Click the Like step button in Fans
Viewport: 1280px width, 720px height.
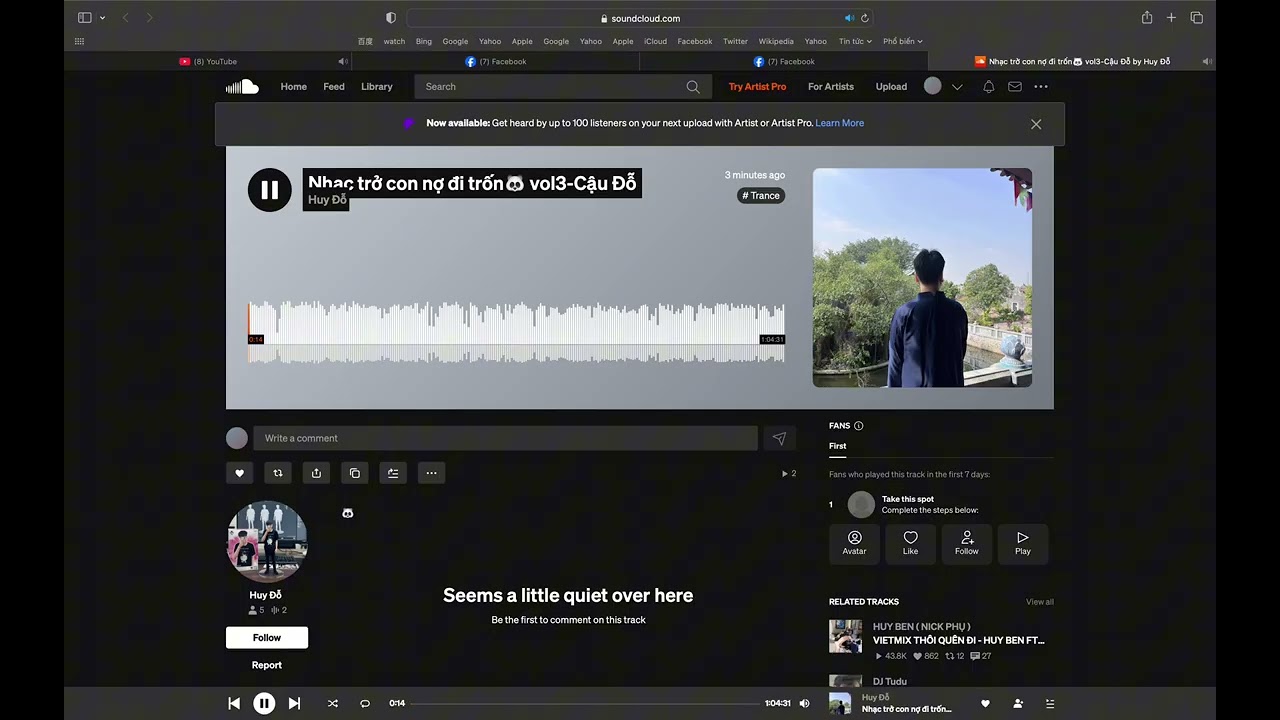(910, 543)
